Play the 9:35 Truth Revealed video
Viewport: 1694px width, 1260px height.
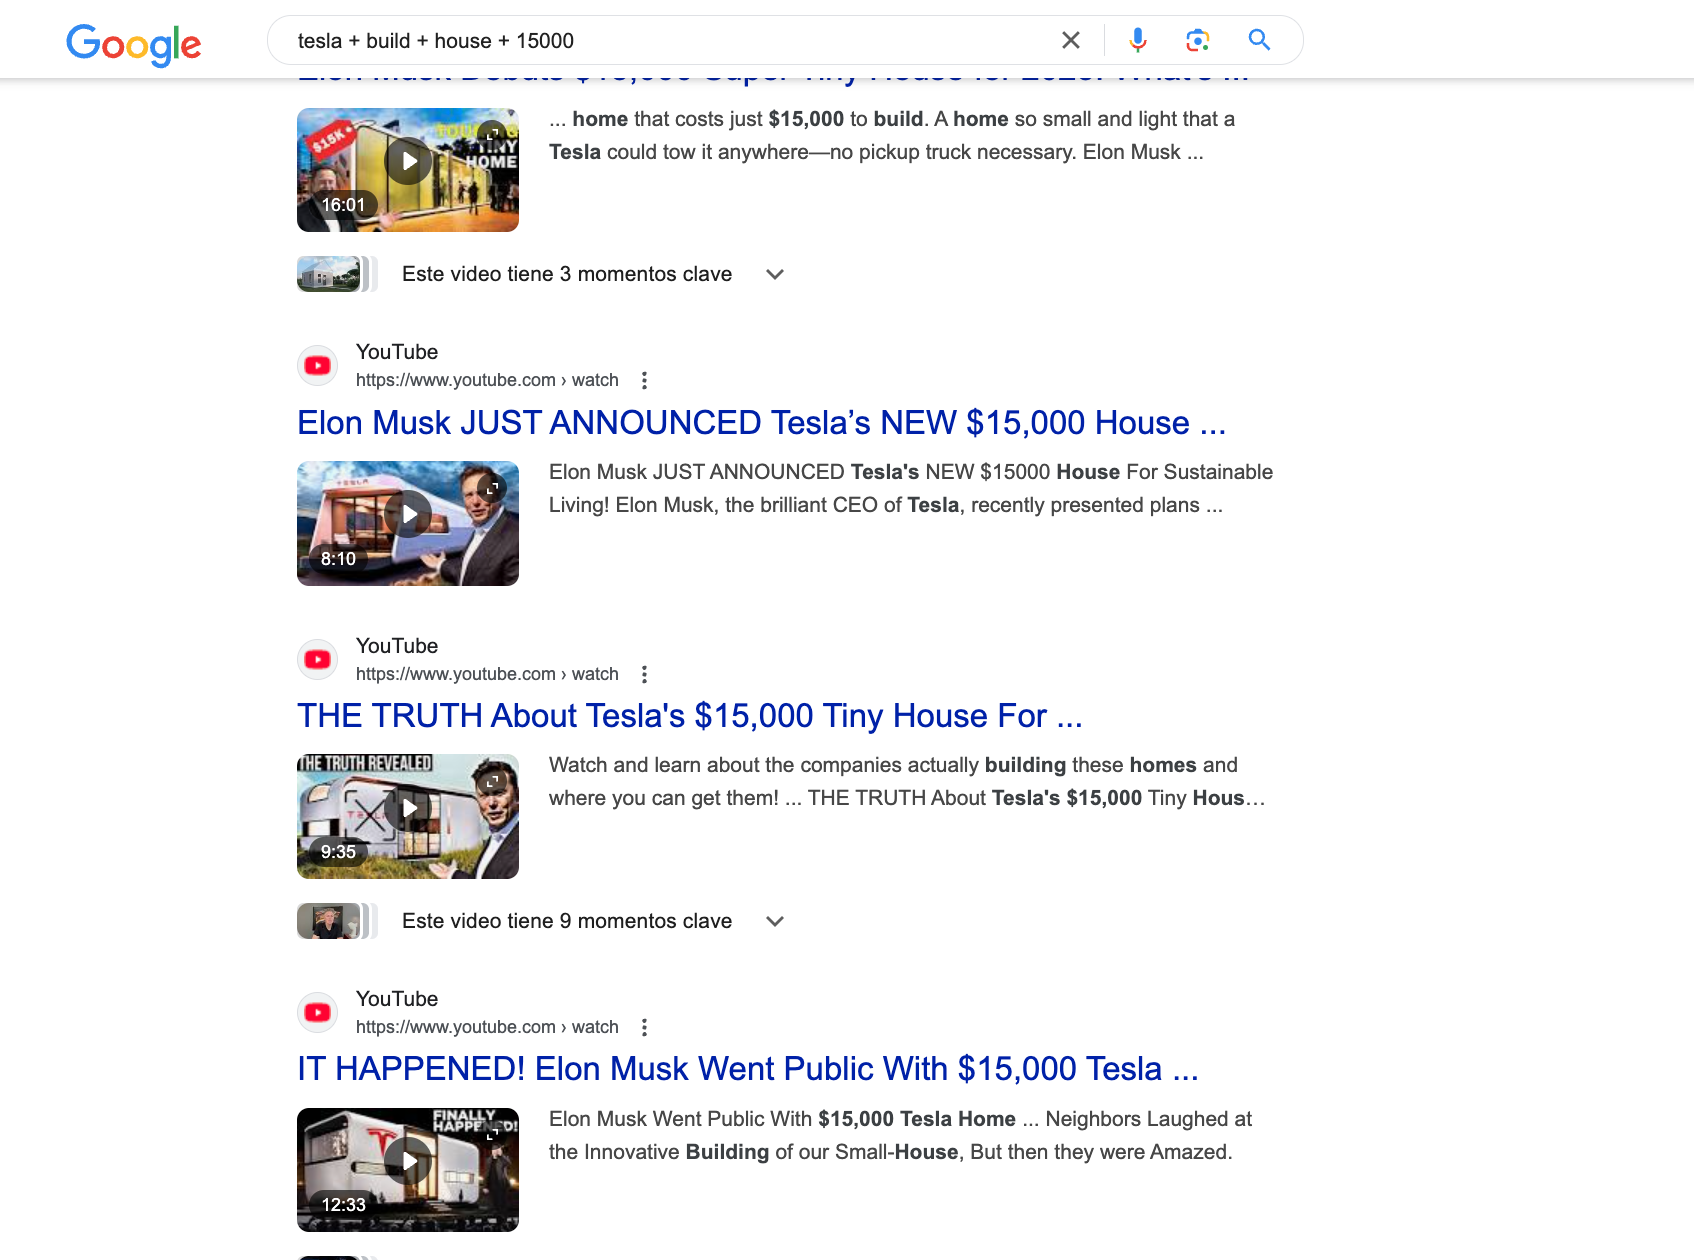click(408, 808)
